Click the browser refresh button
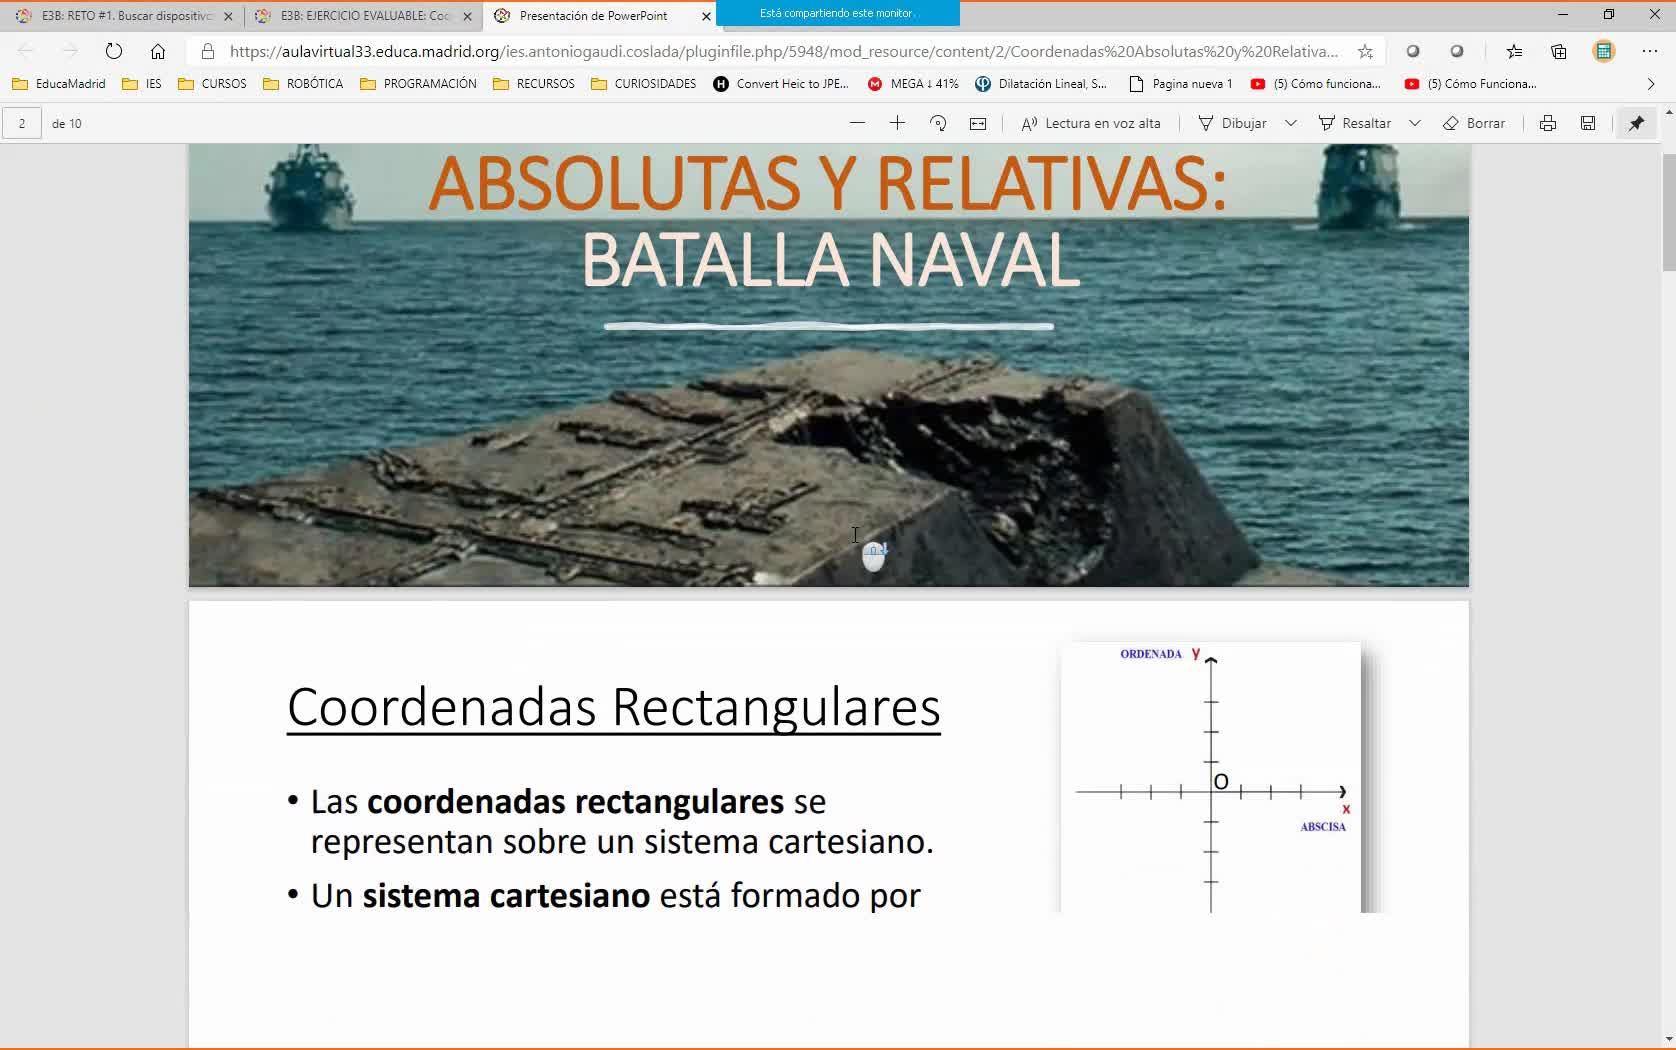The image size is (1676, 1050). tap(114, 51)
